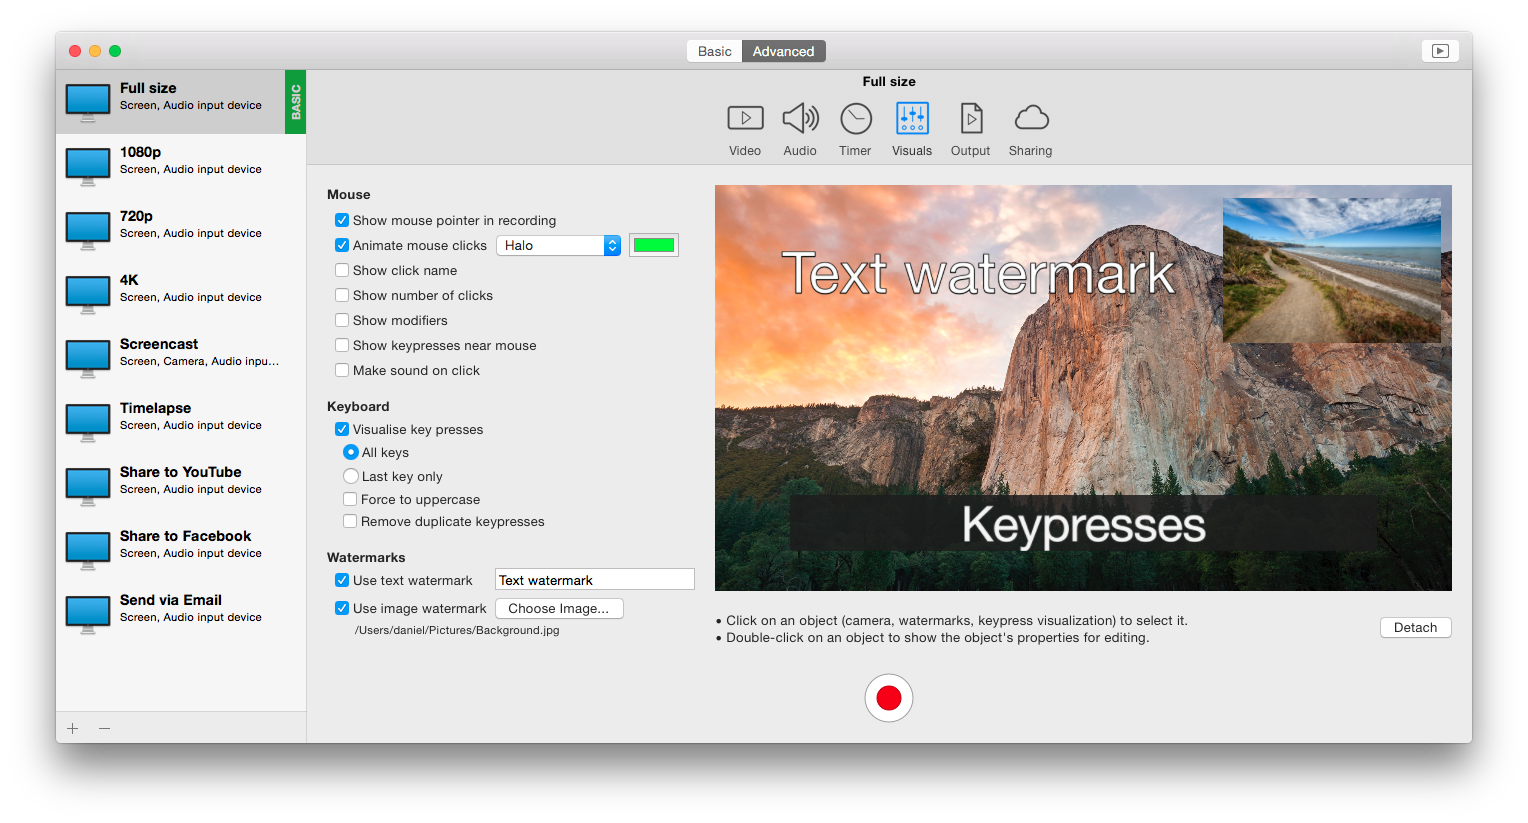Open the Sharing cloud icon

coord(1030,119)
